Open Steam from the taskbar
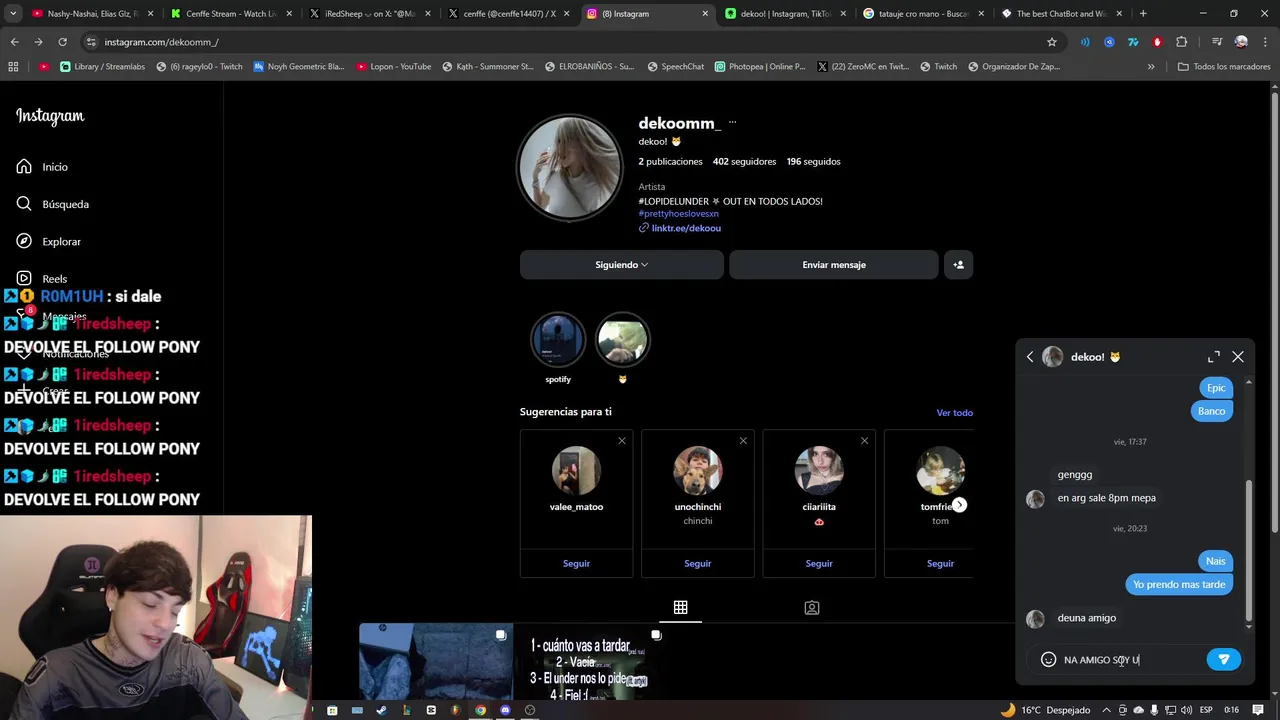The image size is (1280, 720). tap(381, 710)
